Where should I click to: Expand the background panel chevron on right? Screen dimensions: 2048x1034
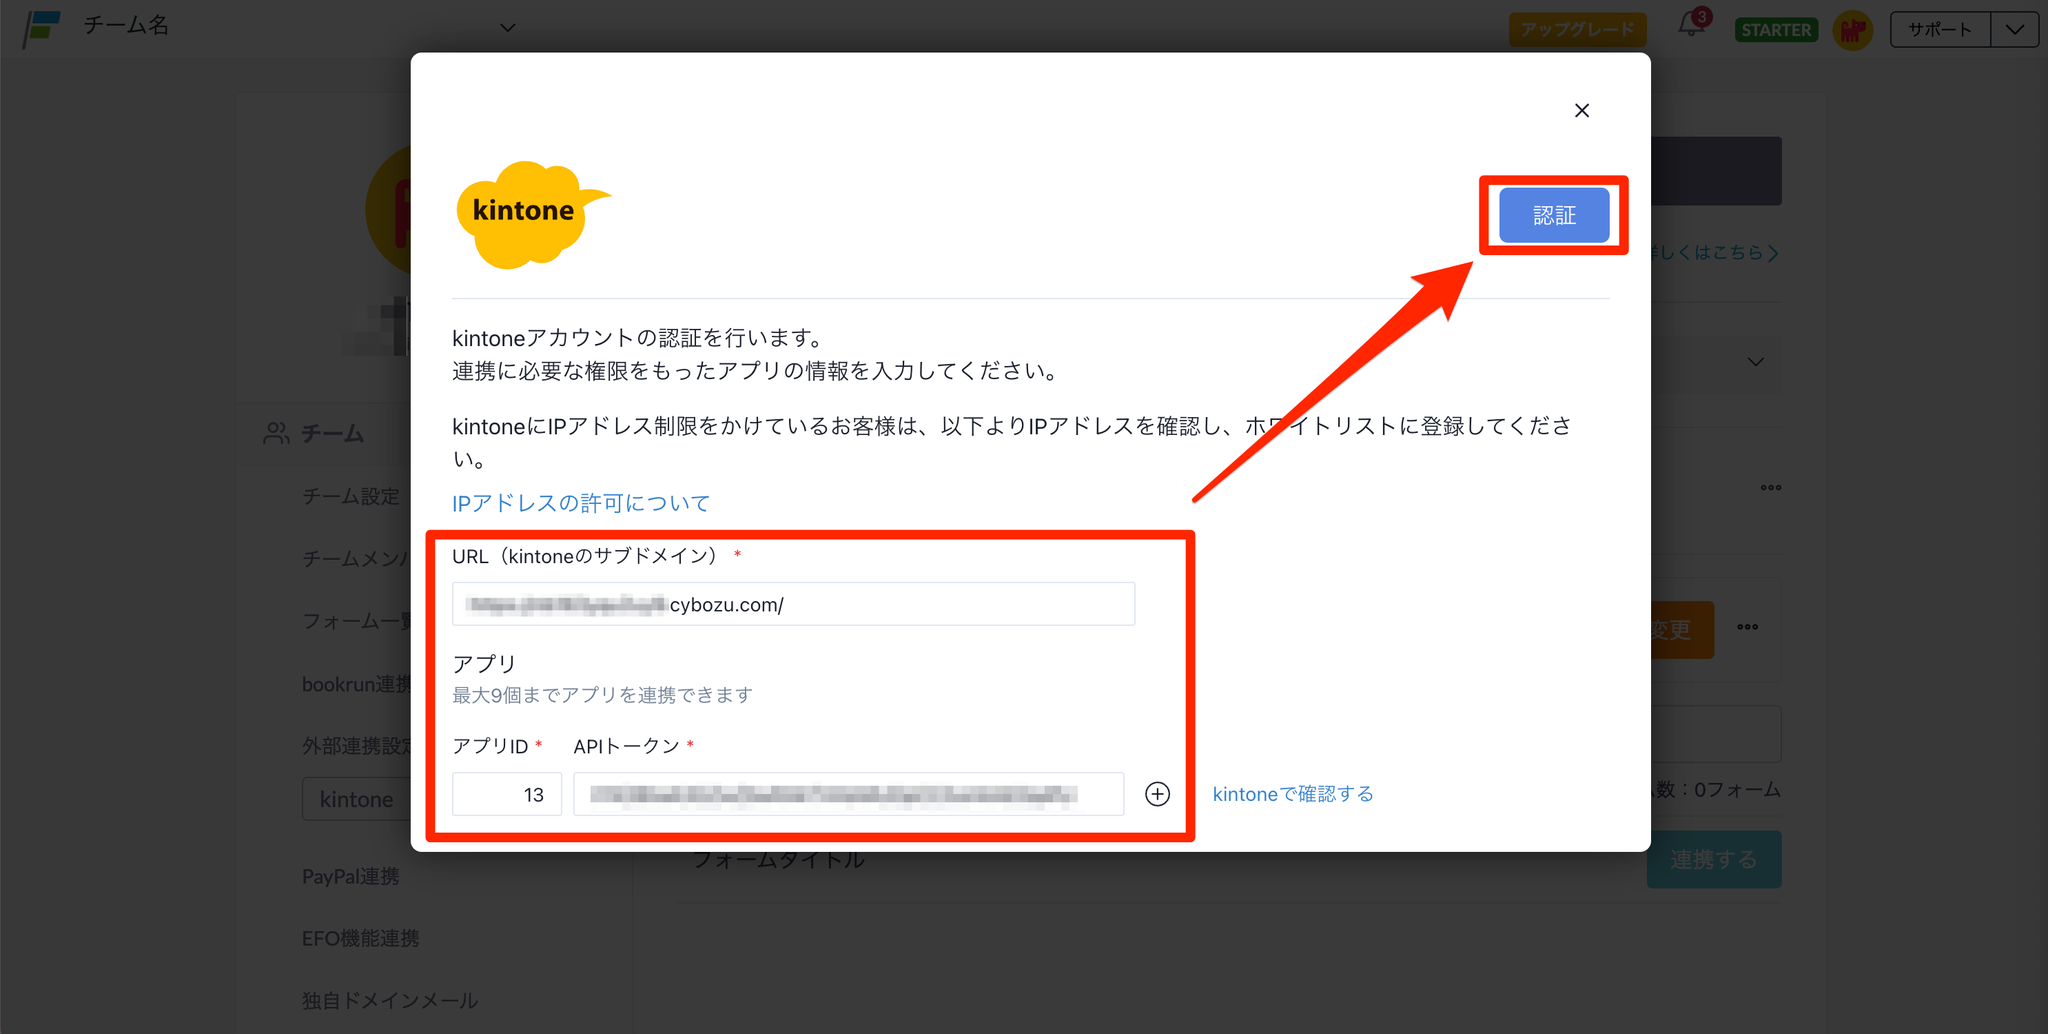(x=1756, y=362)
